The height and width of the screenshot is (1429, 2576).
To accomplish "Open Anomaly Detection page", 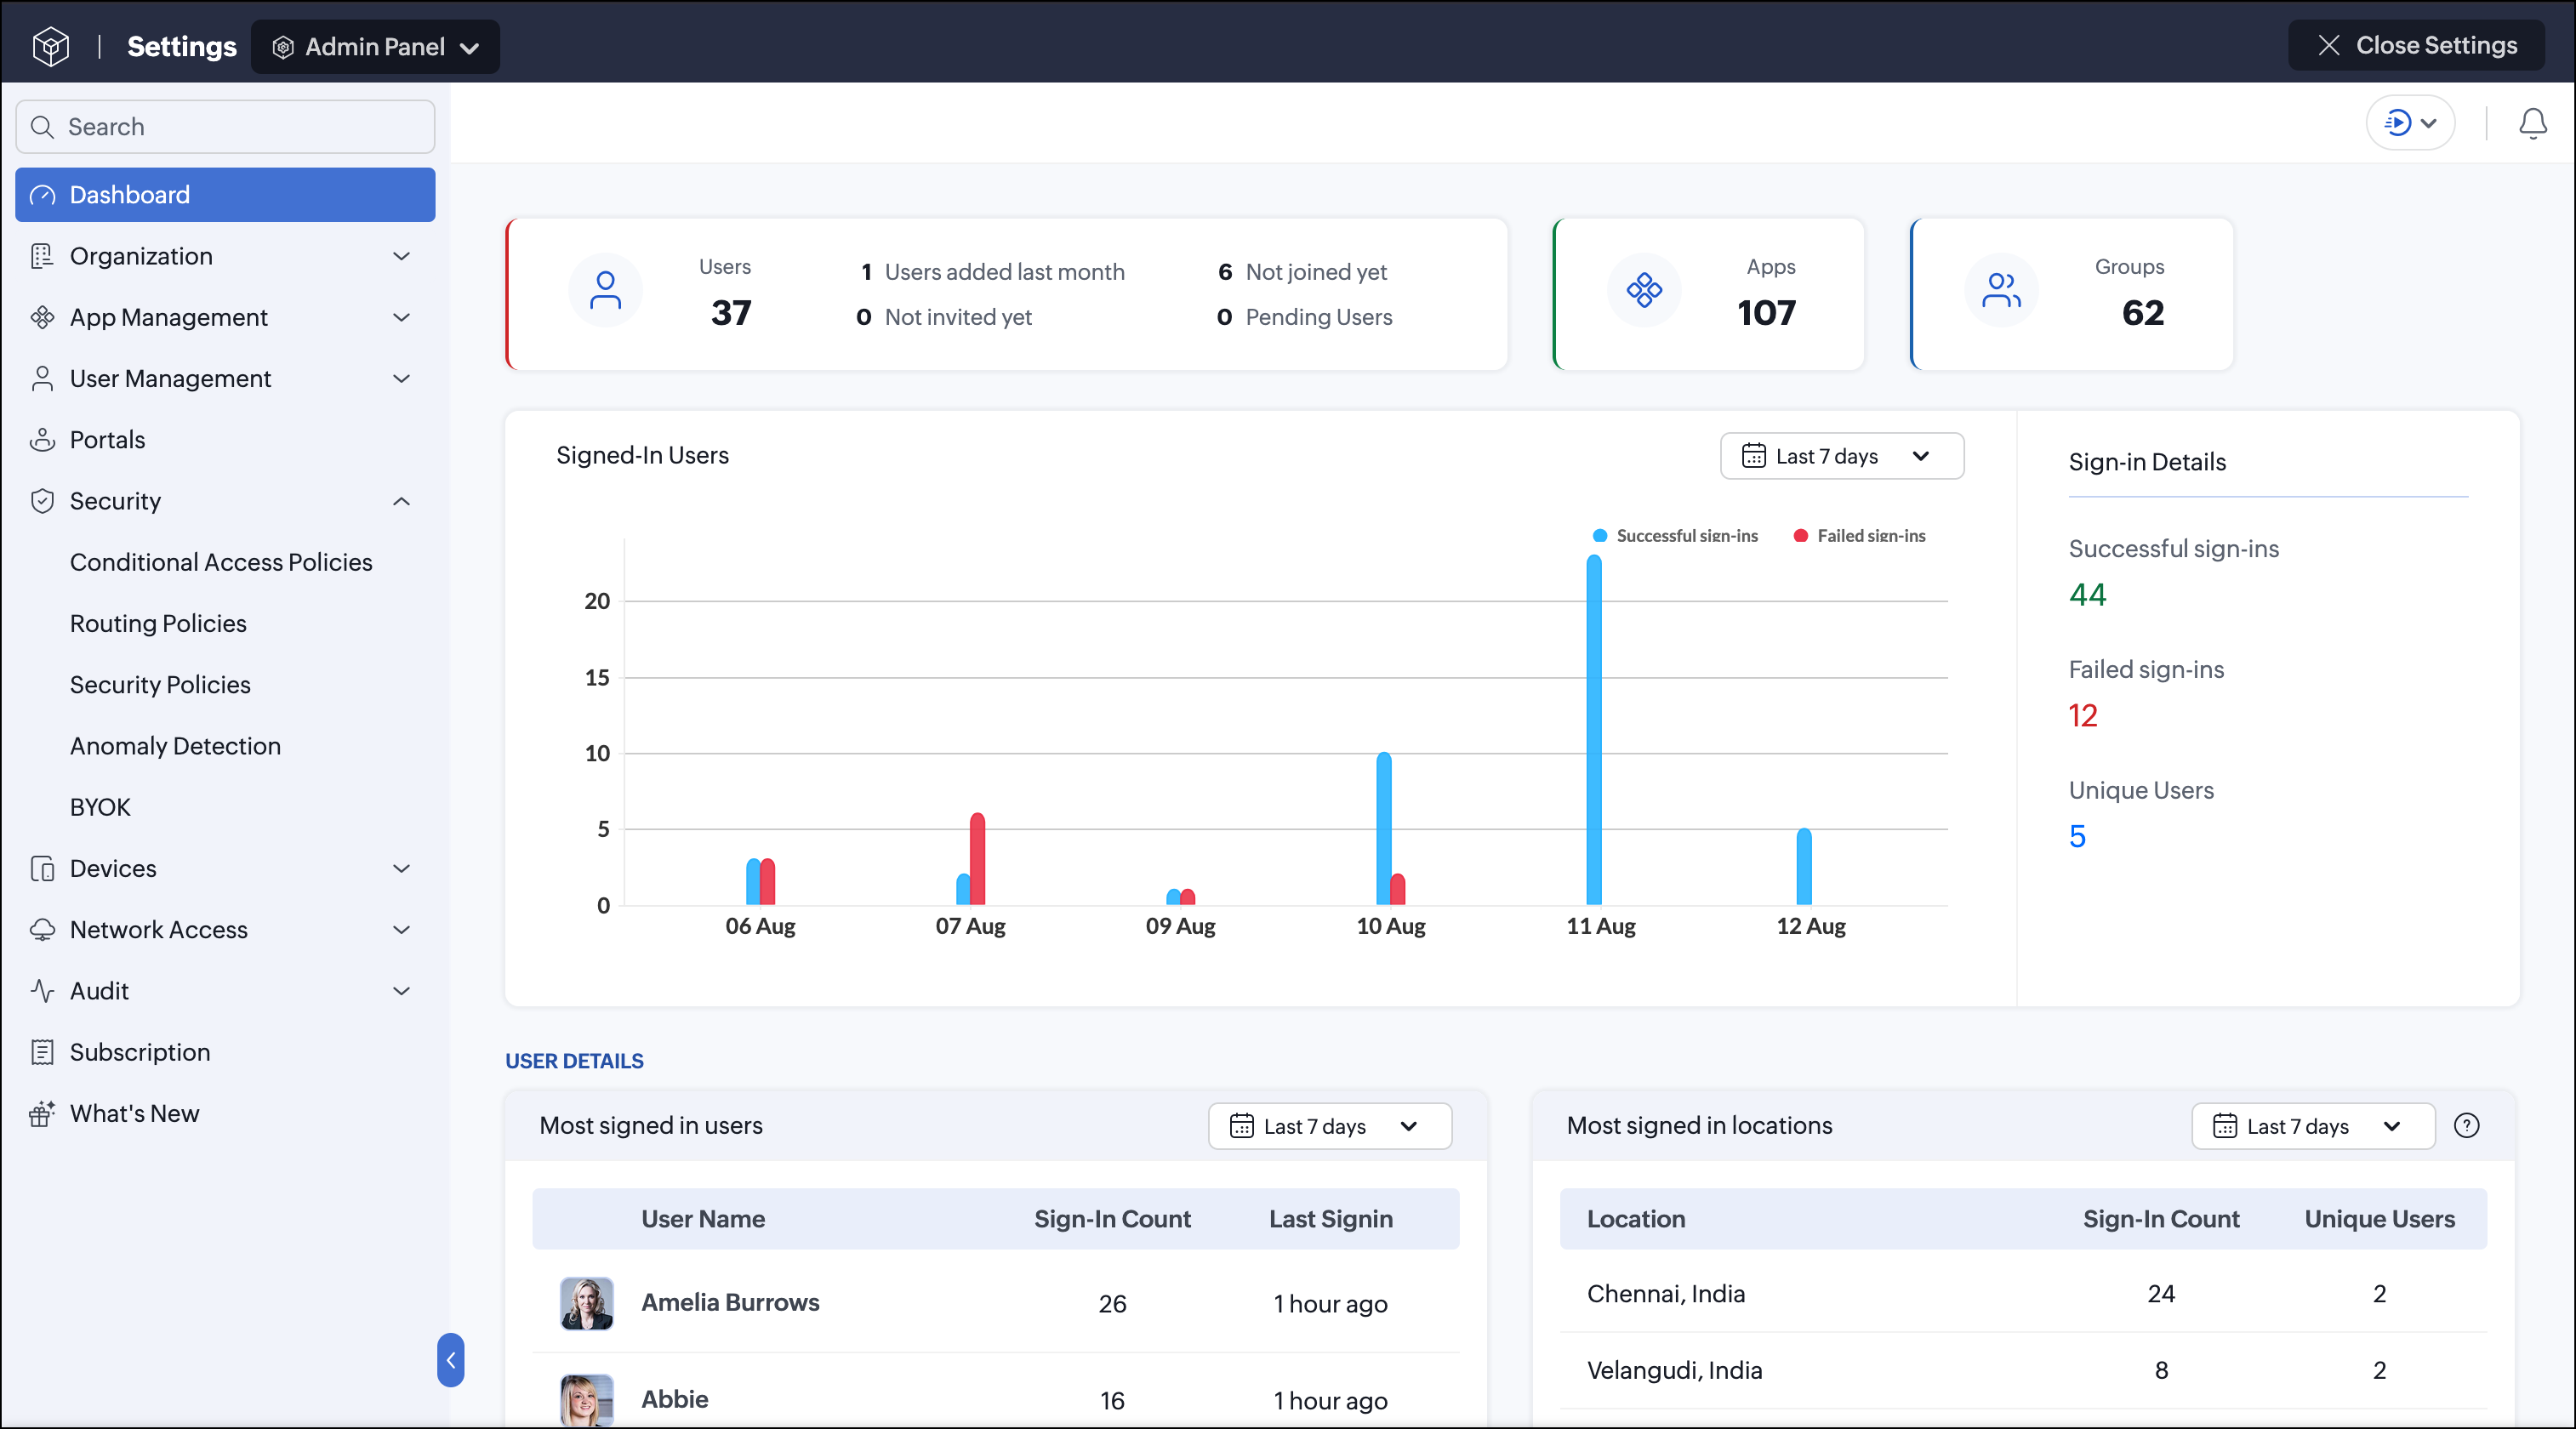I will coord(175,746).
